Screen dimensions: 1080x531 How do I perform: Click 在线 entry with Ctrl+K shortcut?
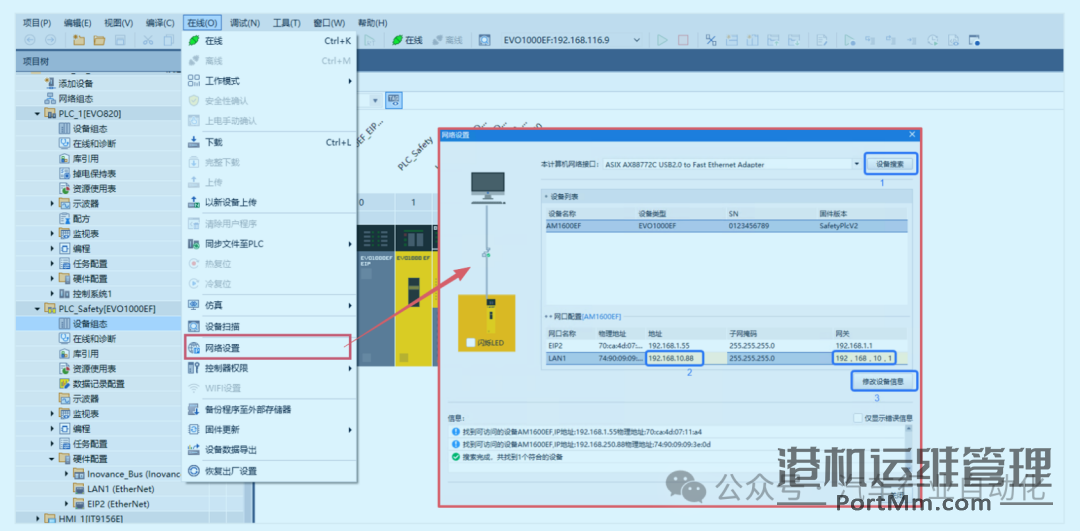click(x=269, y=41)
